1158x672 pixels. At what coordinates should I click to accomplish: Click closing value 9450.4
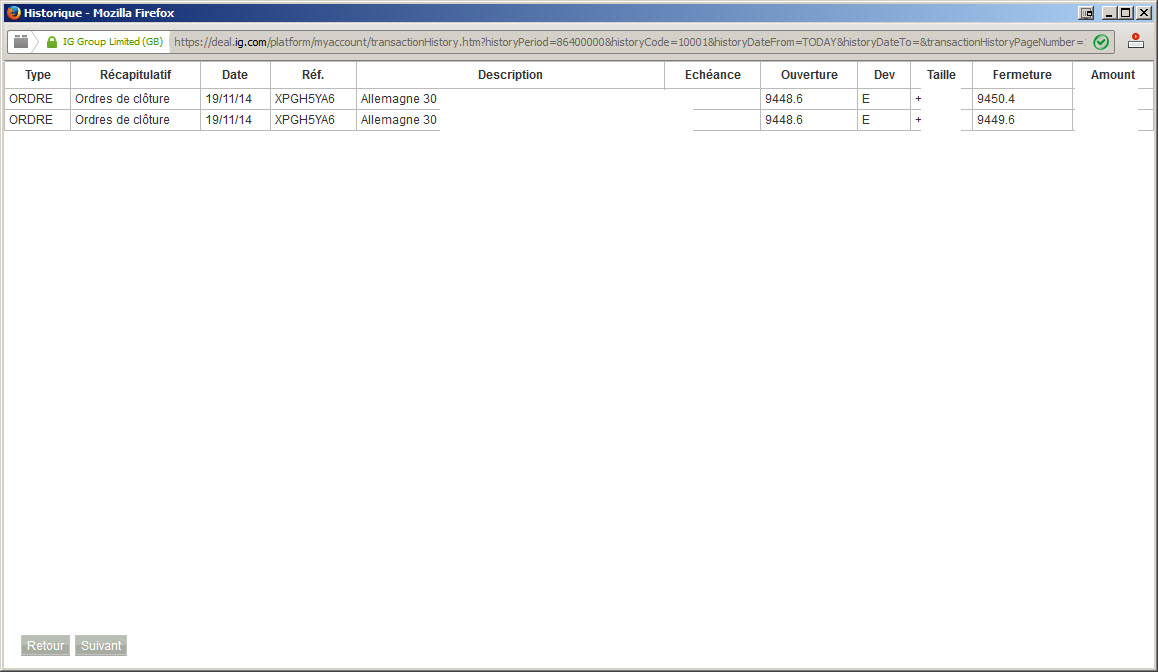point(996,99)
